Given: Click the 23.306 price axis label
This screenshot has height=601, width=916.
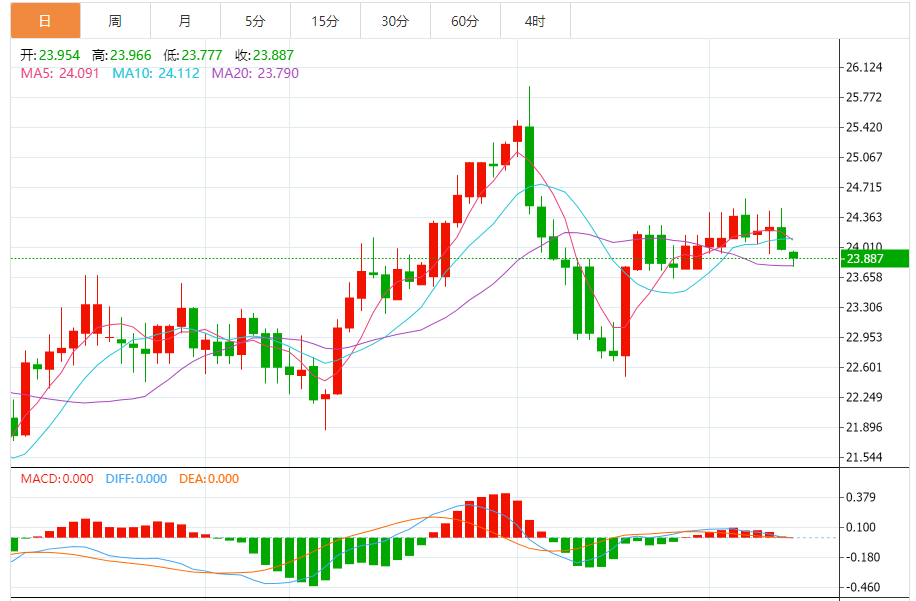Looking at the screenshot, I should click(x=864, y=307).
